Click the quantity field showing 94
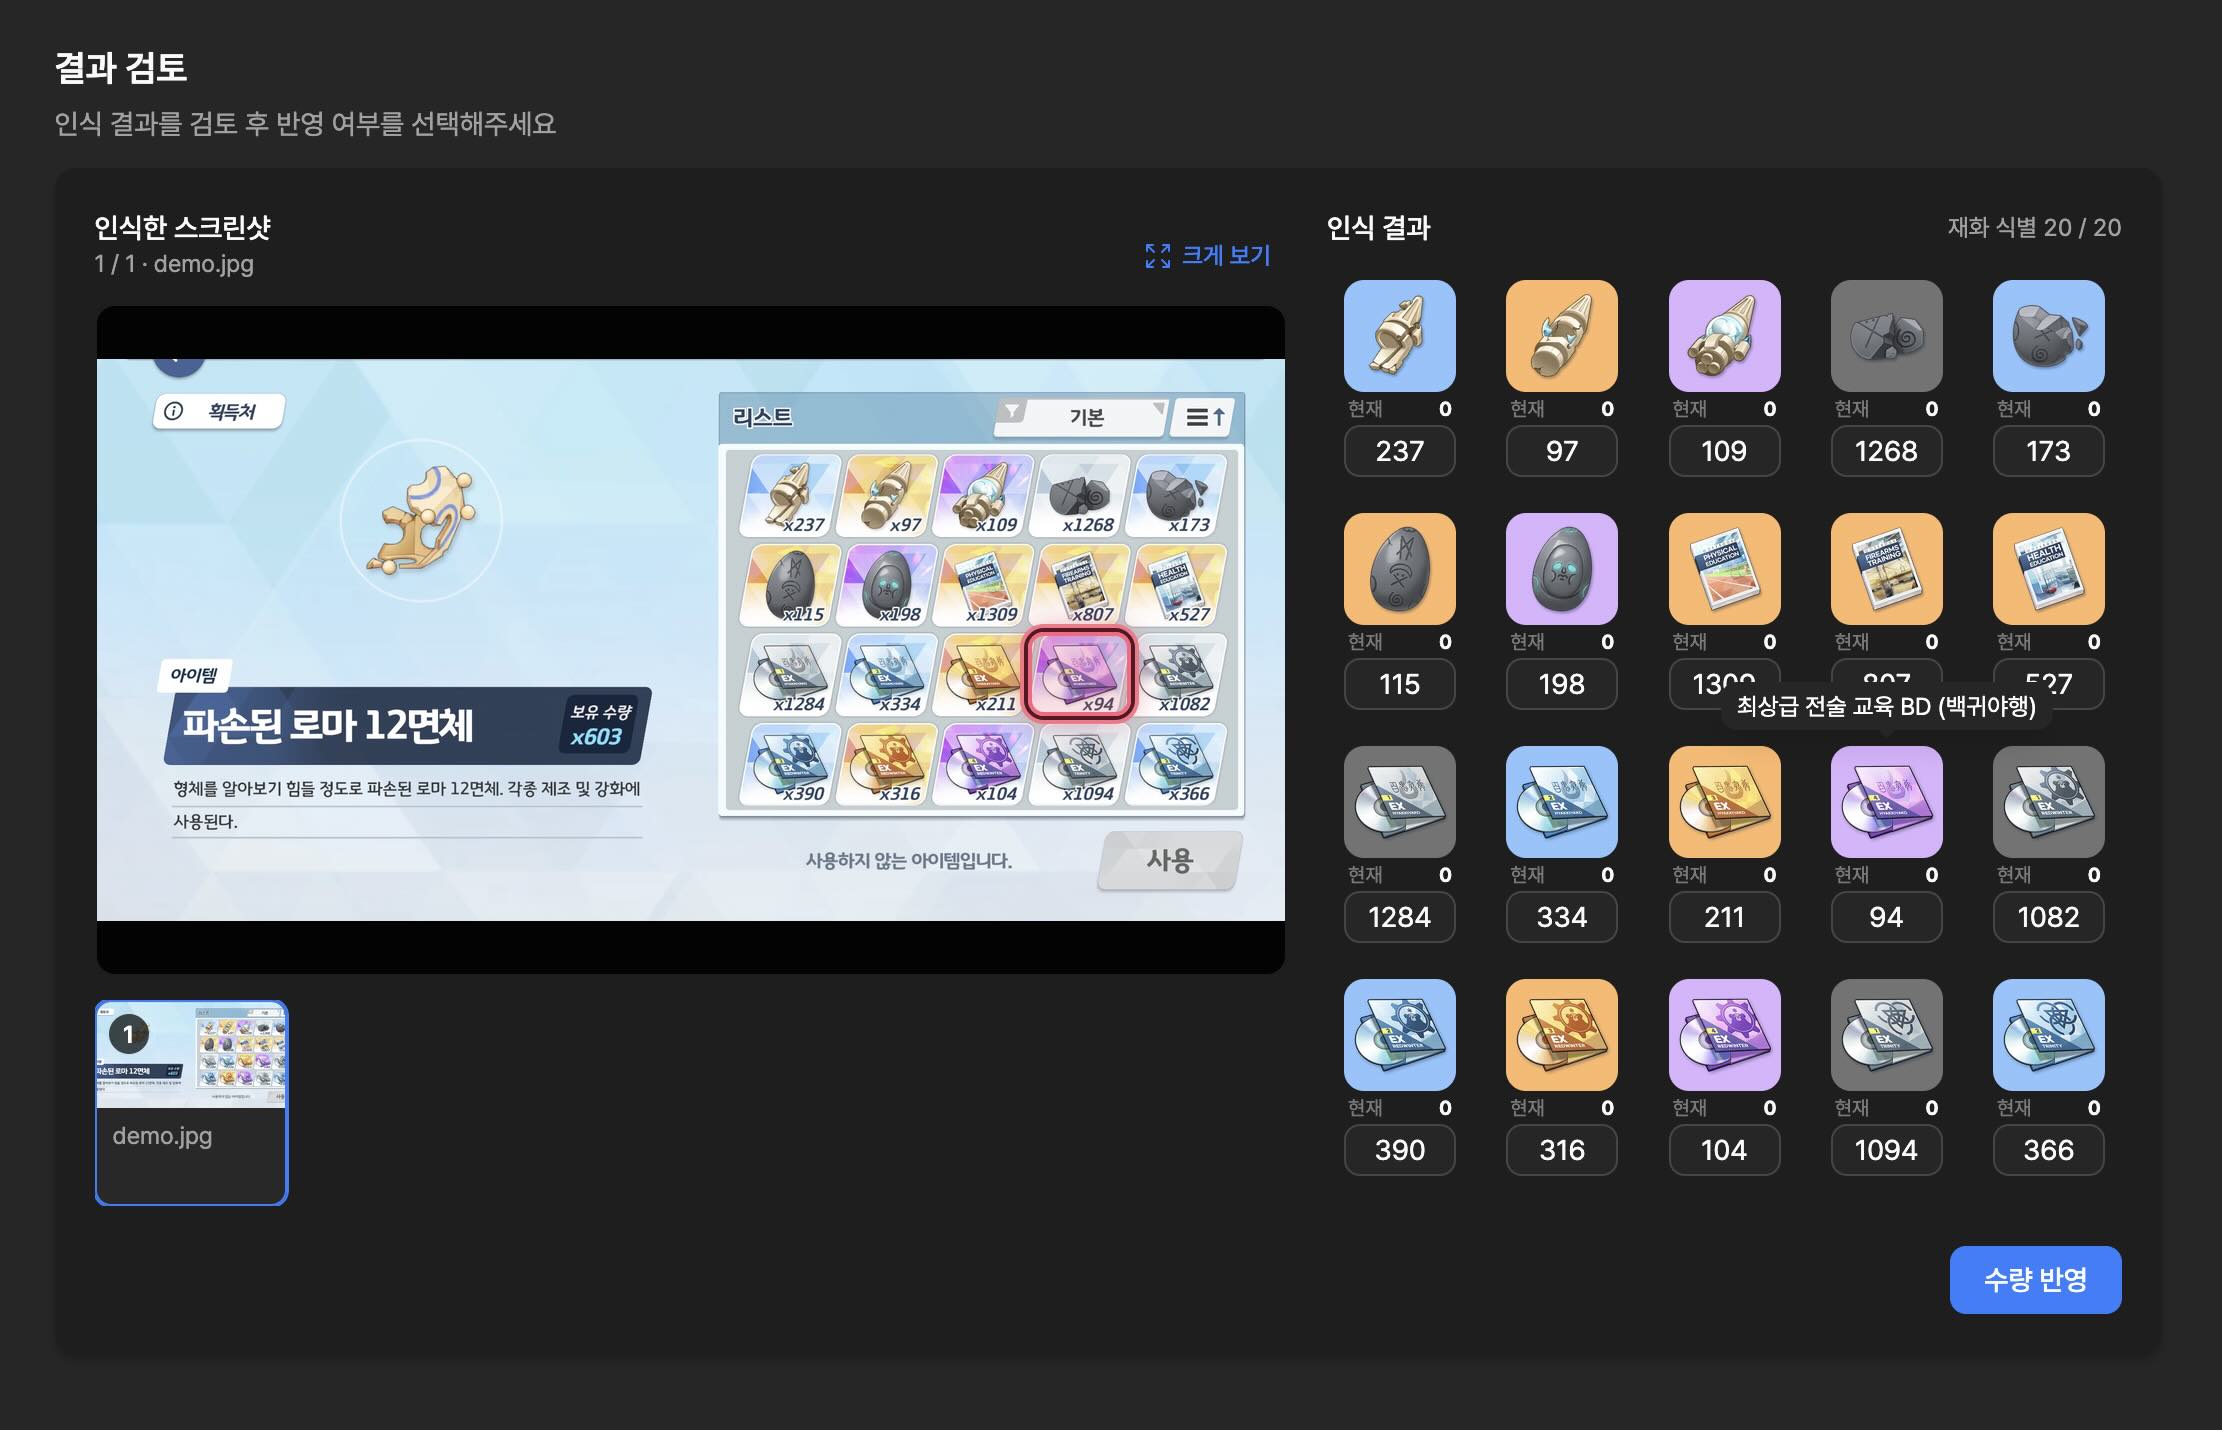2222x1430 pixels. click(1886, 917)
